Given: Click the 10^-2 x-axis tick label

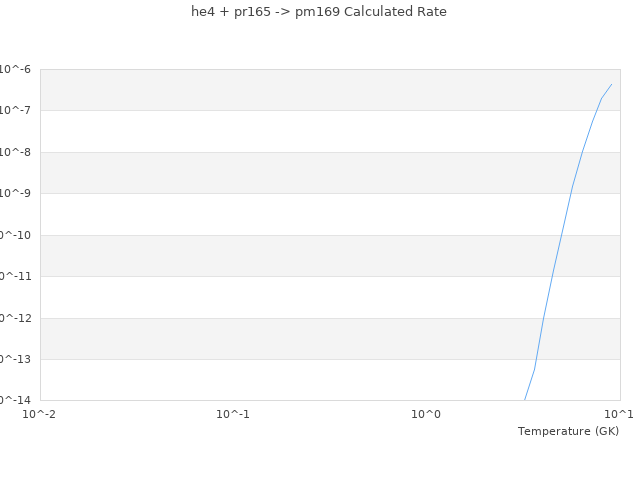Looking at the screenshot, I should point(40,413).
